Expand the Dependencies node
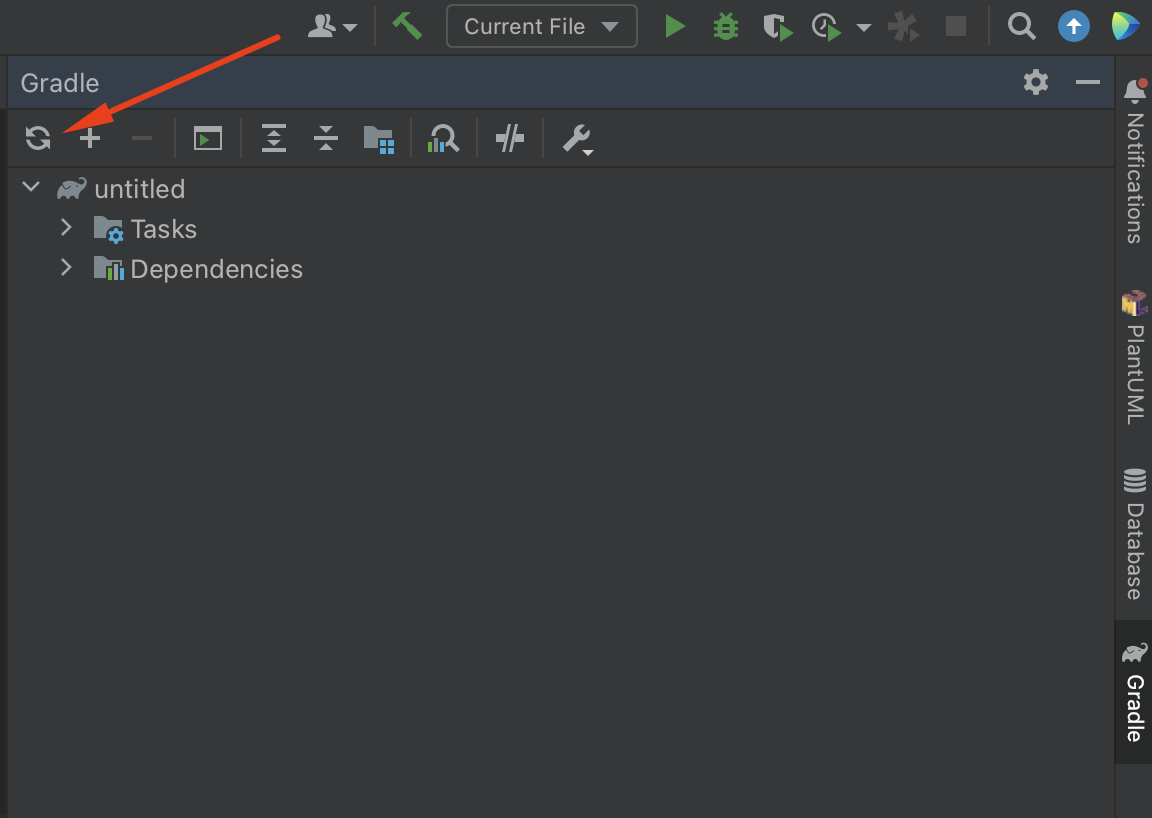 (x=66, y=268)
